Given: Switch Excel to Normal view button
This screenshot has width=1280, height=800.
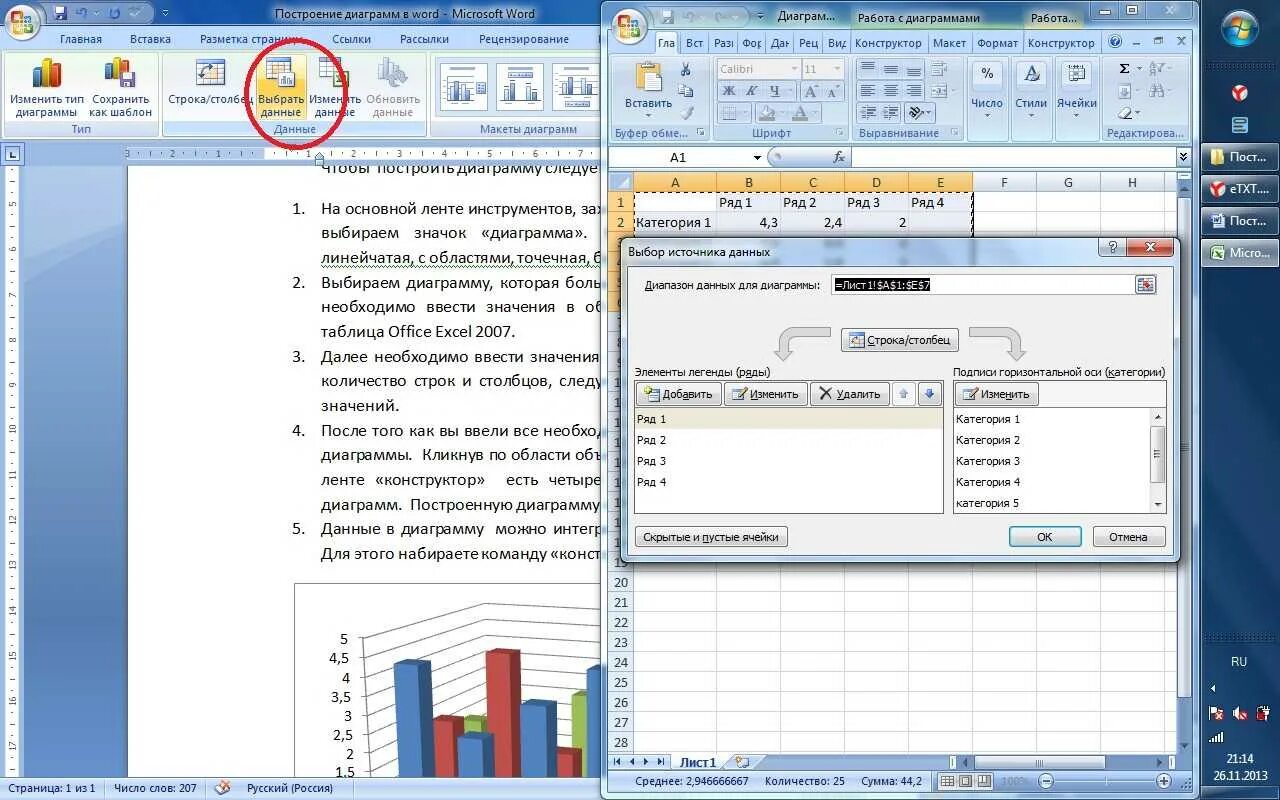Looking at the screenshot, I should (x=948, y=781).
